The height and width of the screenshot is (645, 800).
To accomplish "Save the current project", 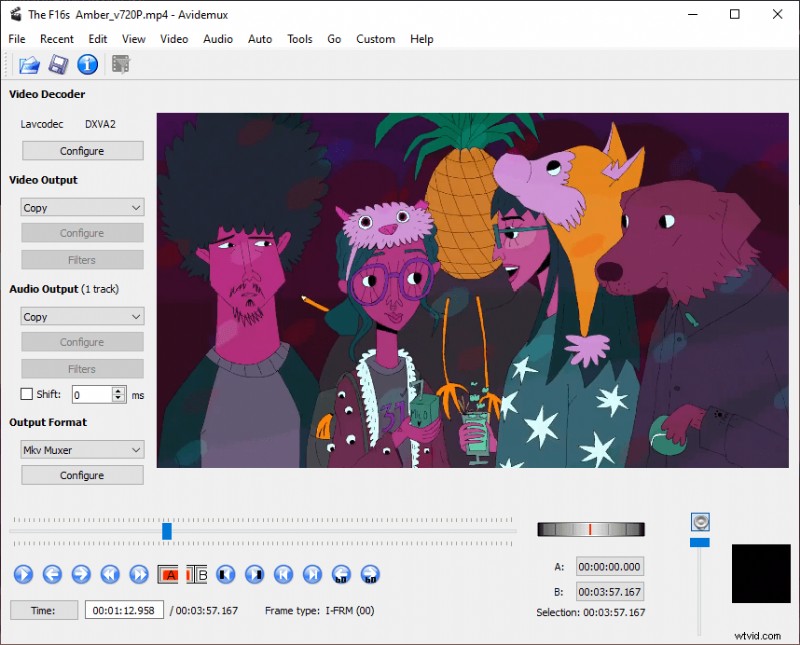I will pos(58,64).
